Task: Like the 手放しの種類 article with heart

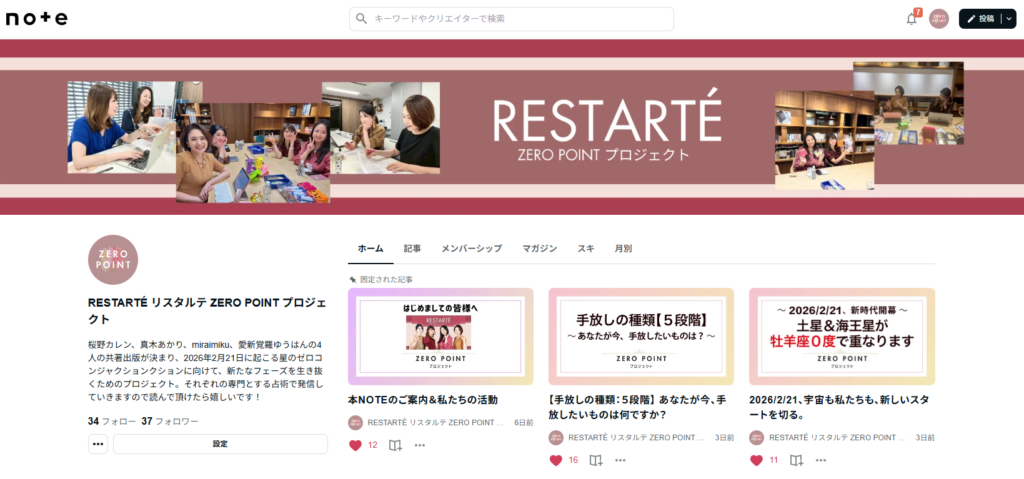Action: 556,460
